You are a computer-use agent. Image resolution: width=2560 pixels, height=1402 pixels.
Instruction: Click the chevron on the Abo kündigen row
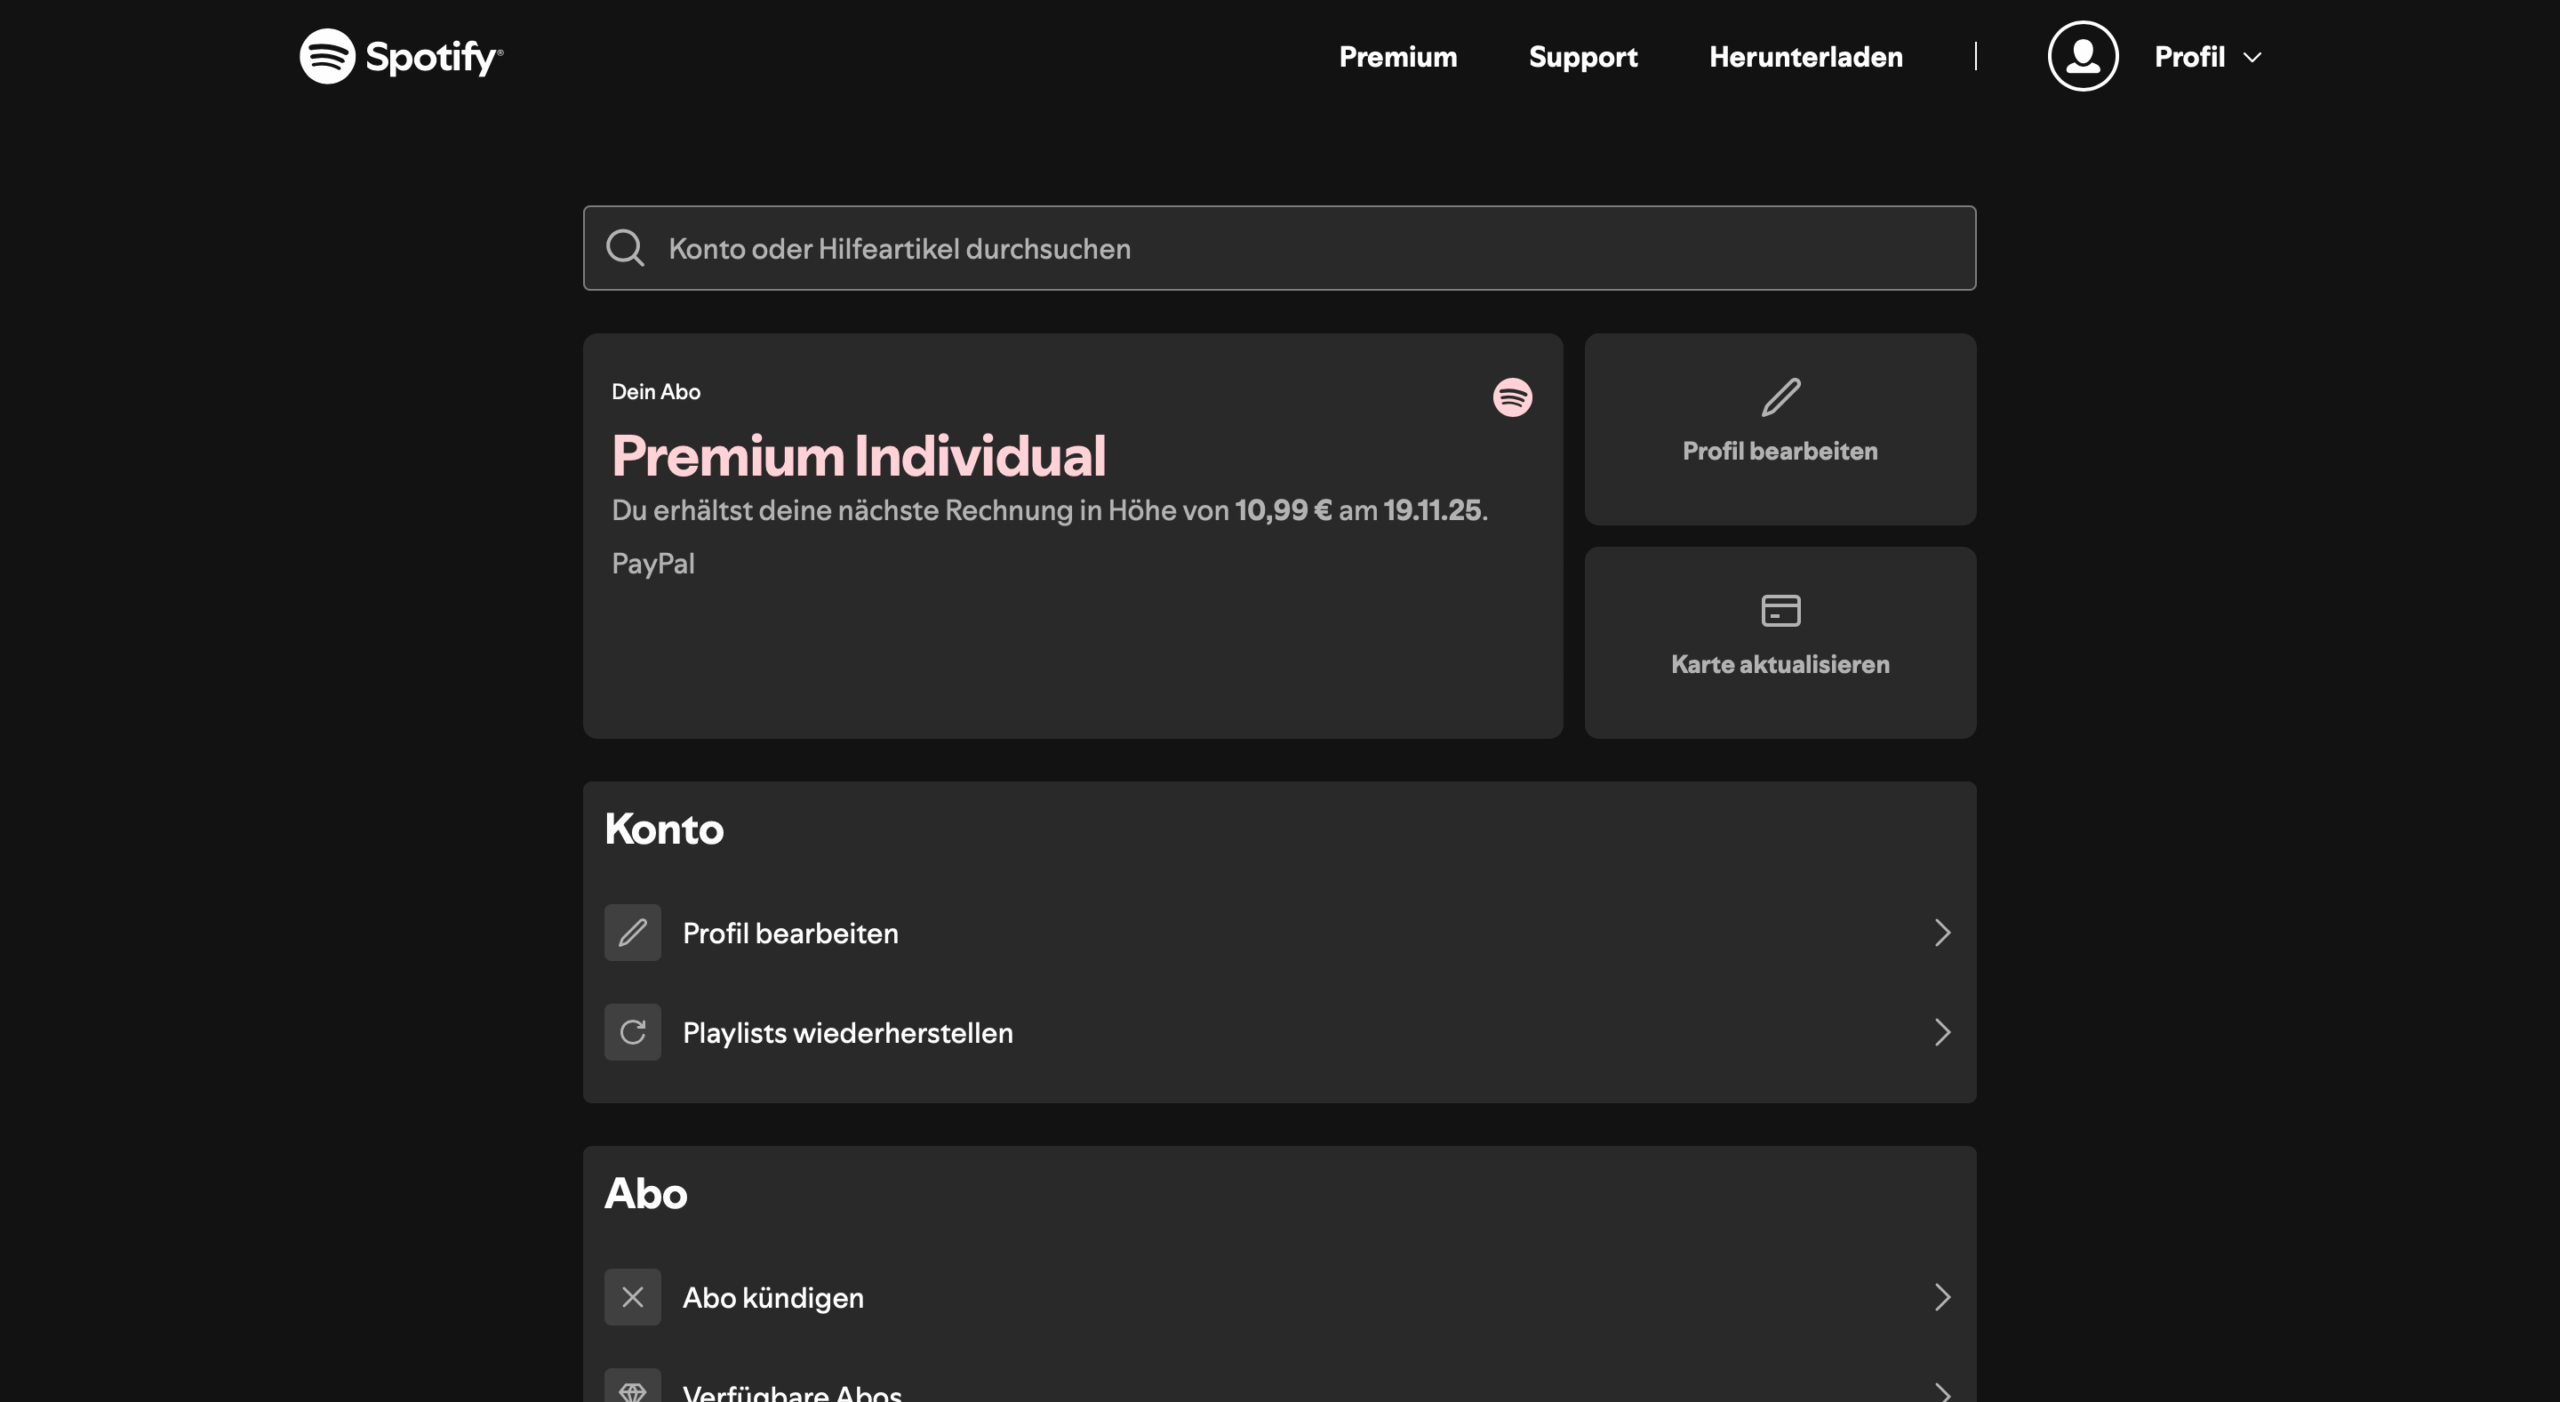click(1942, 1297)
